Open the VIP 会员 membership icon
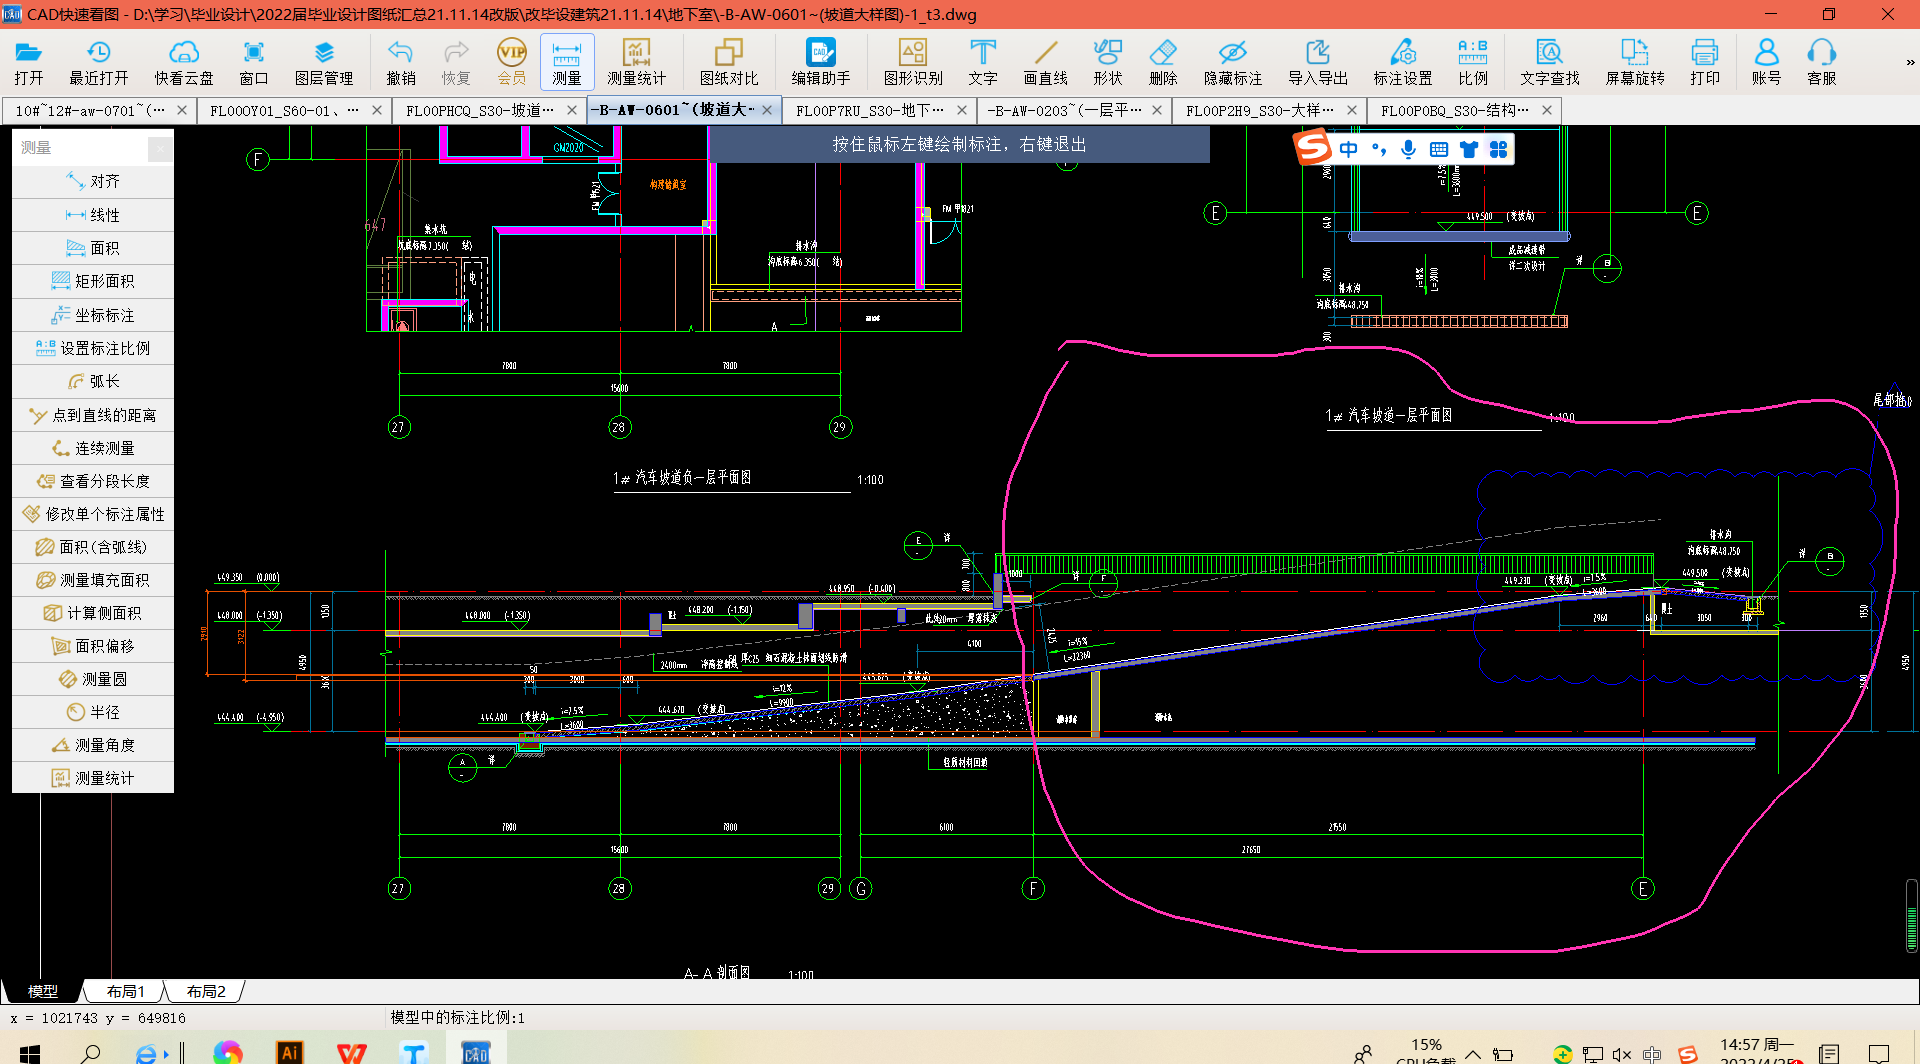 [x=512, y=62]
